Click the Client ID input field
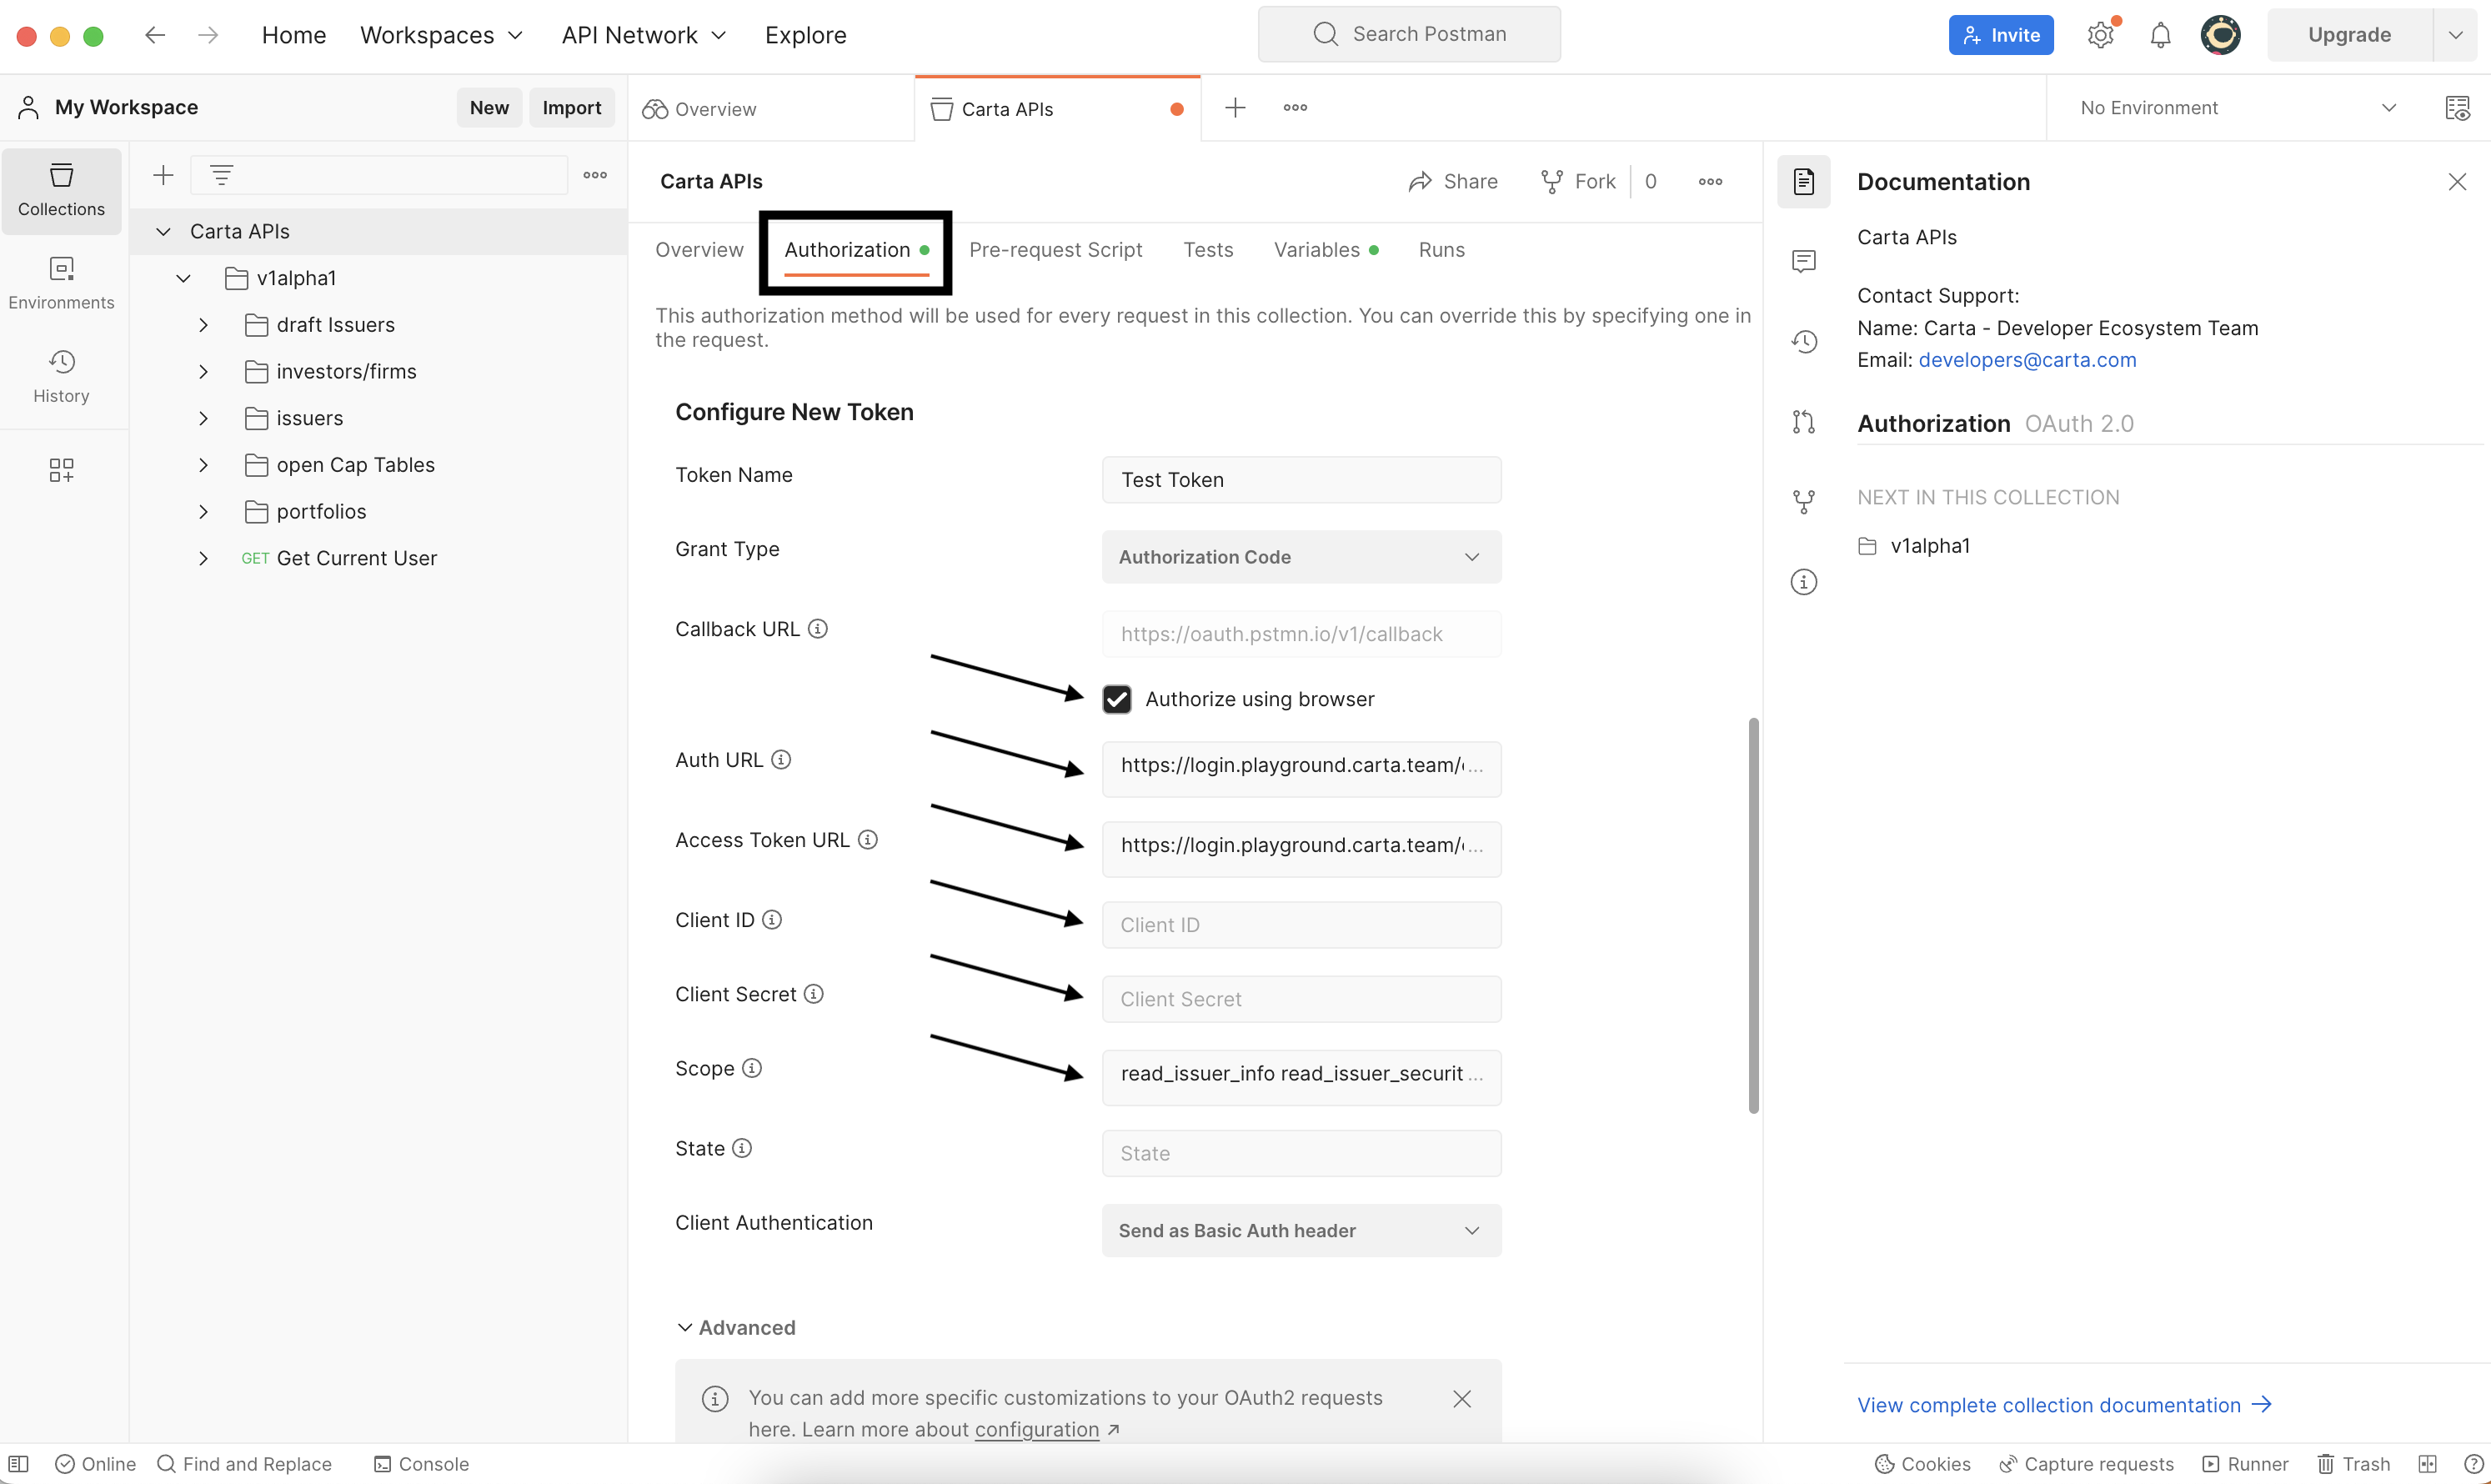2491x1484 pixels. pos(1300,924)
